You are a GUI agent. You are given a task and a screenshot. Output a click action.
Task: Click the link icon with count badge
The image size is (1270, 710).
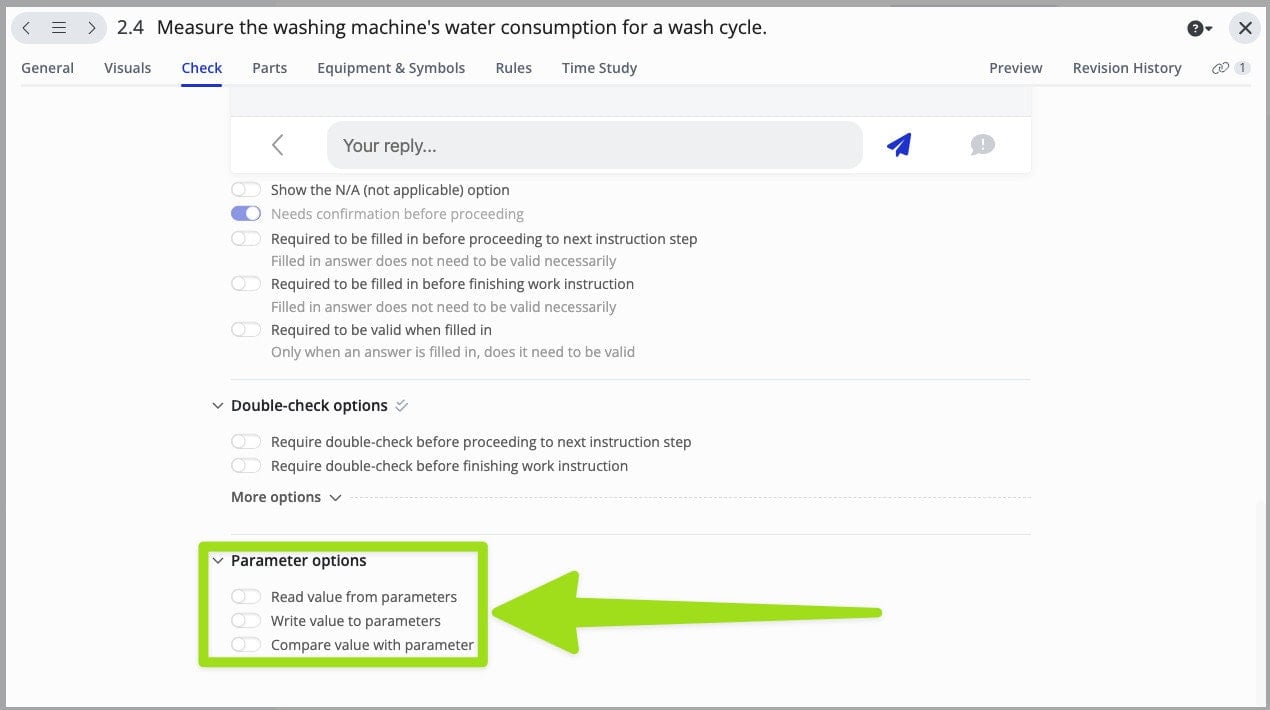coord(1230,68)
